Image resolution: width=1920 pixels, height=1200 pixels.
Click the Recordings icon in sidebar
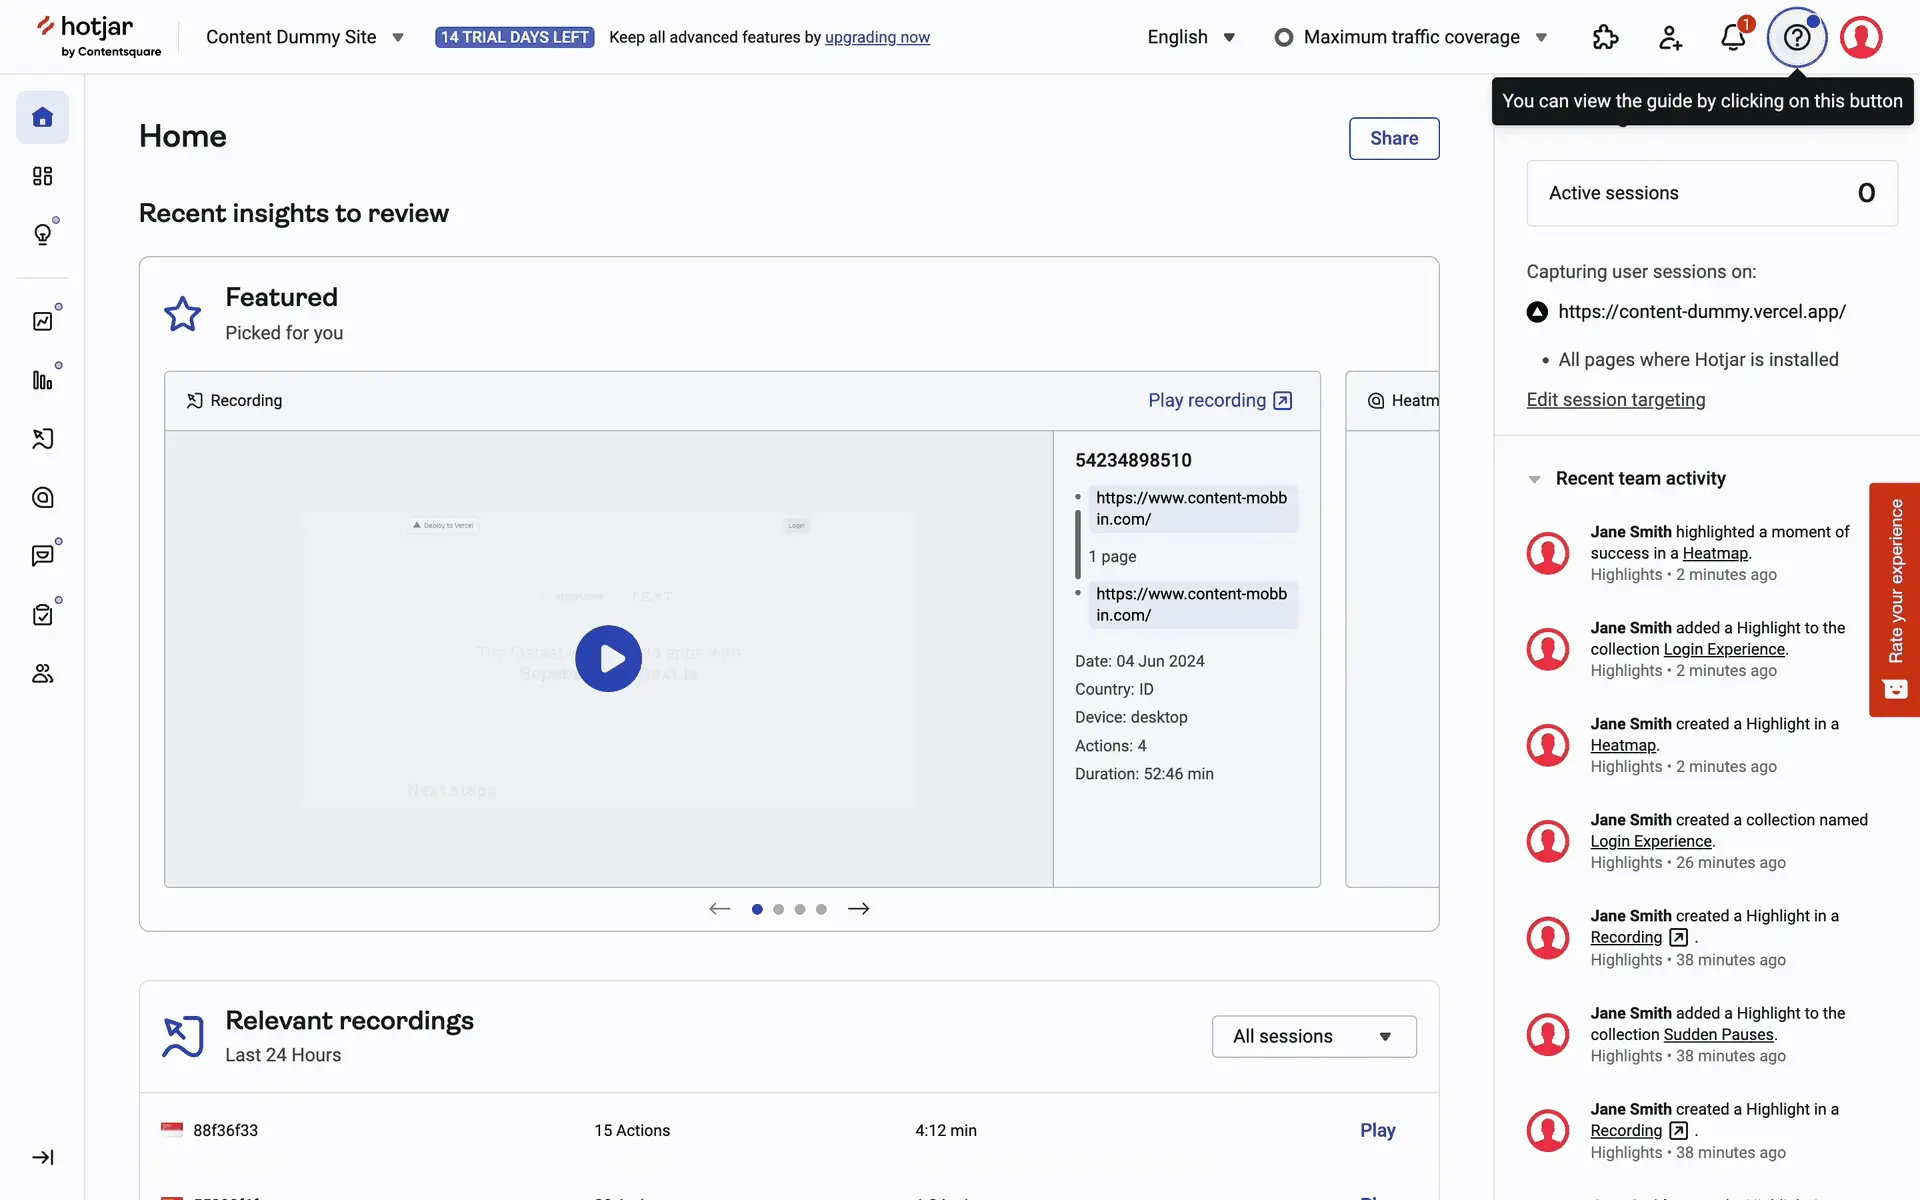(x=42, y=439)
